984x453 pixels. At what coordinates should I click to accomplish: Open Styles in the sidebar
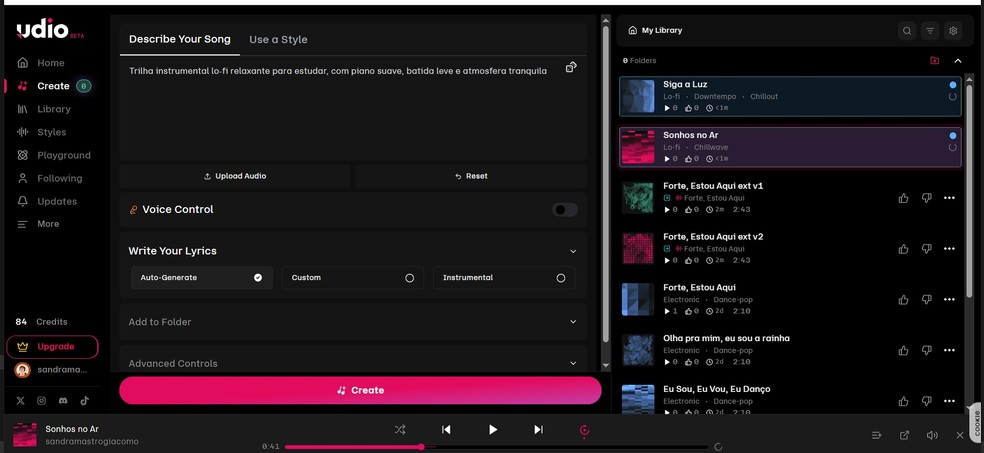[41, 132]
